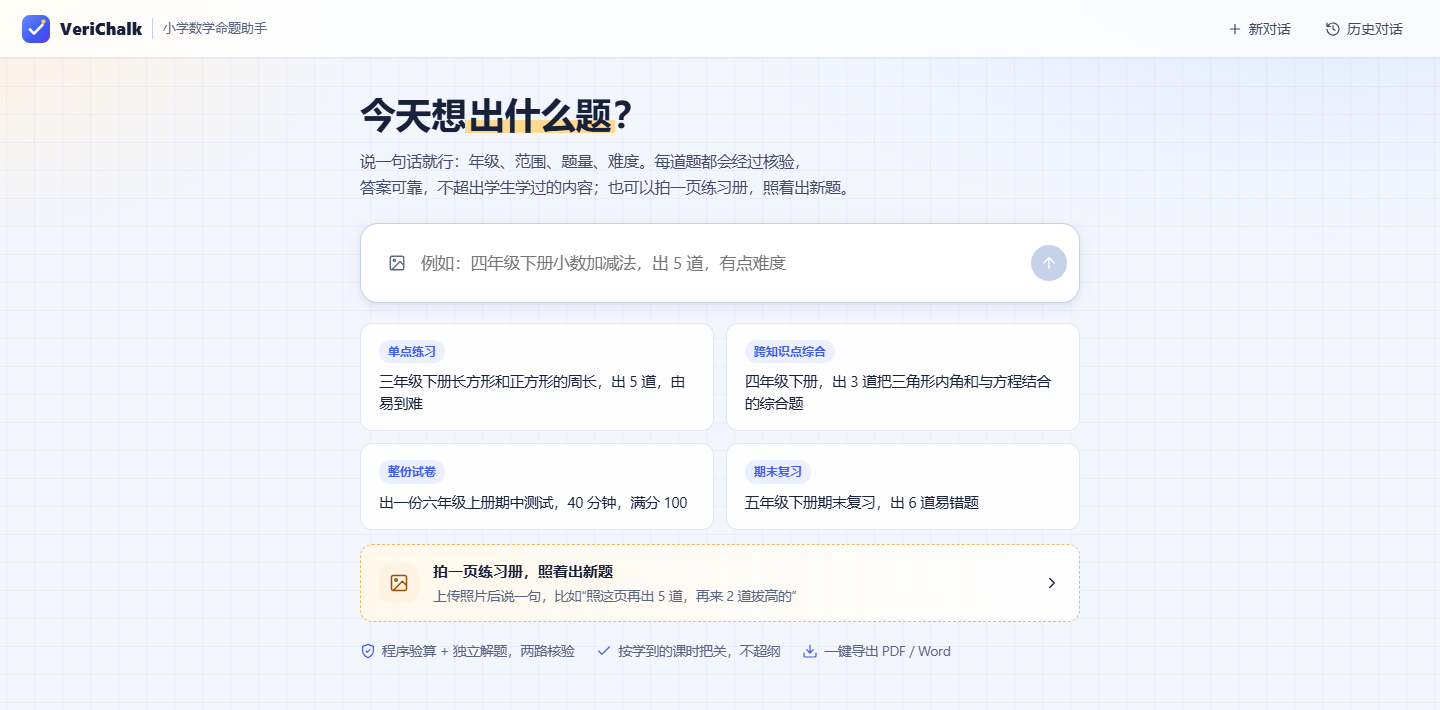Click the shield icon beside 程序验算
1440x710 pixels.
368,651
